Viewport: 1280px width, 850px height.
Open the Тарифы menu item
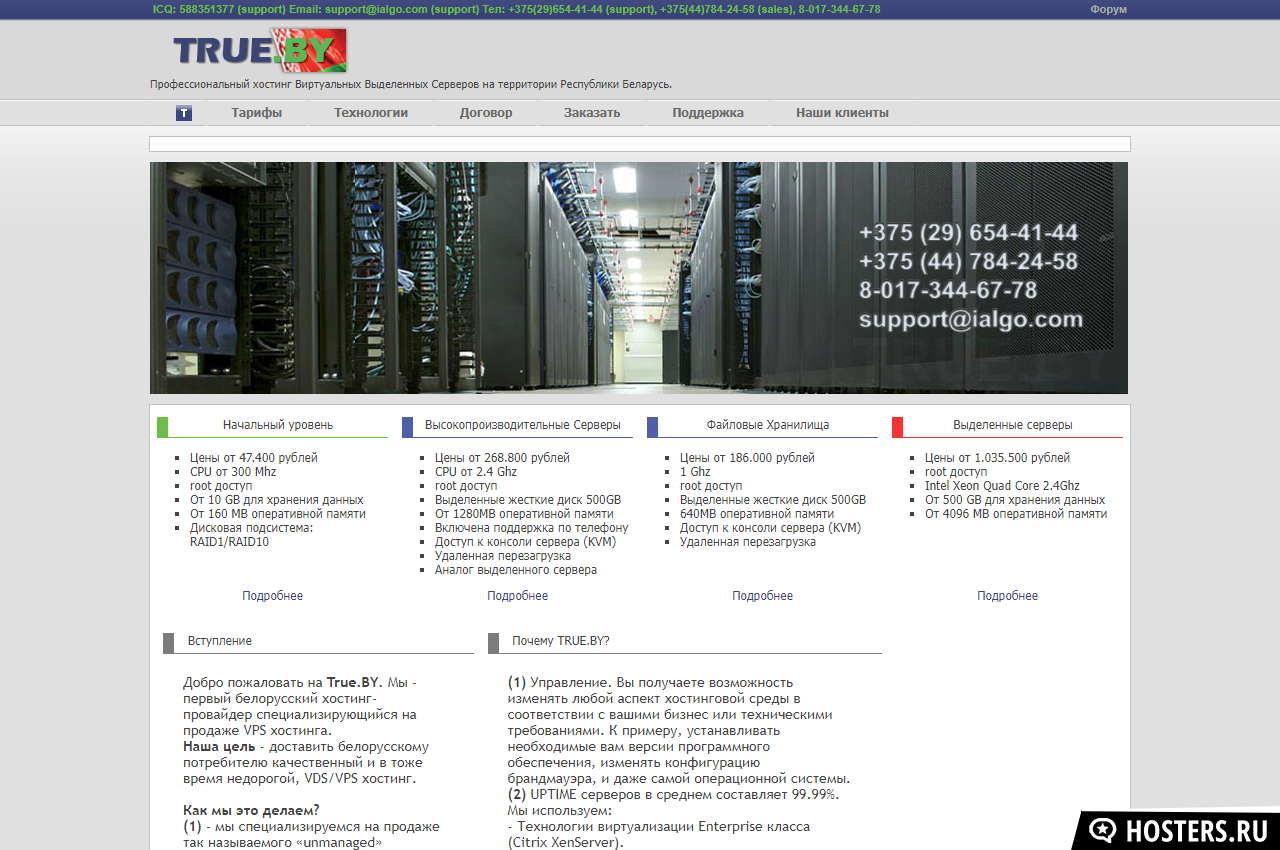pyautogui.click(x=257, y=113)
